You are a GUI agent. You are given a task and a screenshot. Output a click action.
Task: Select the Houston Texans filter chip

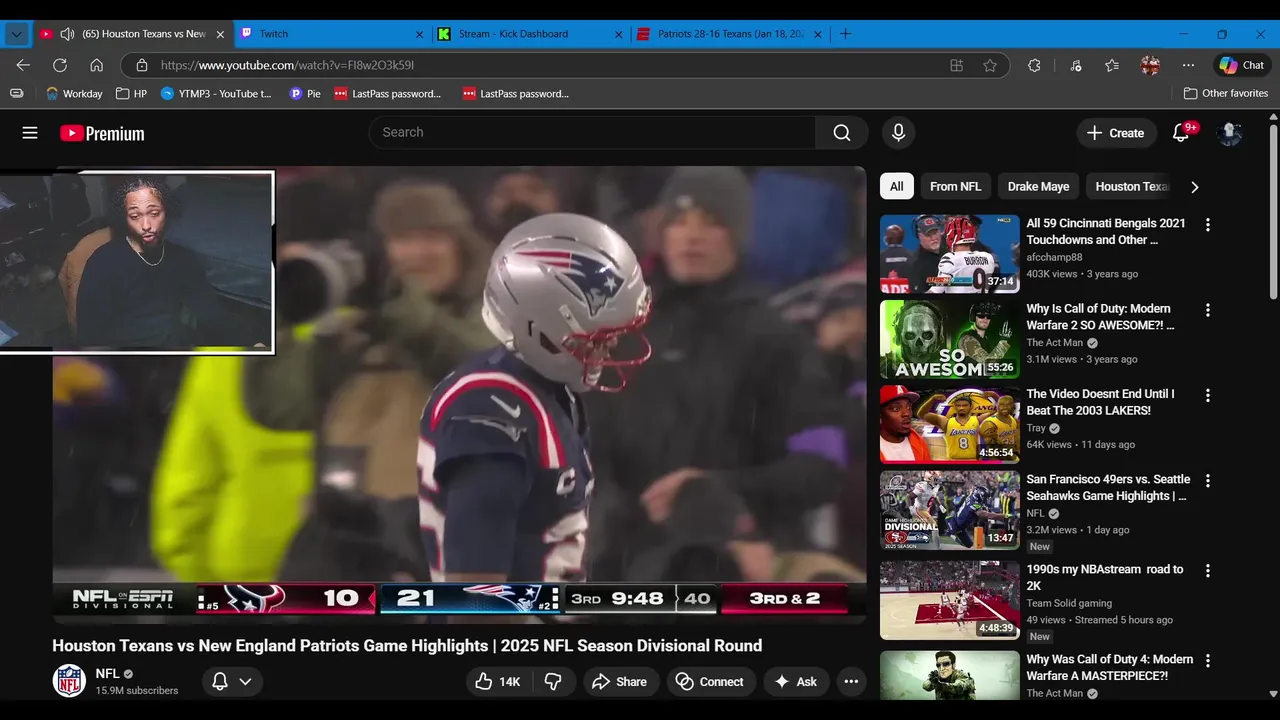click(1131, 187)
